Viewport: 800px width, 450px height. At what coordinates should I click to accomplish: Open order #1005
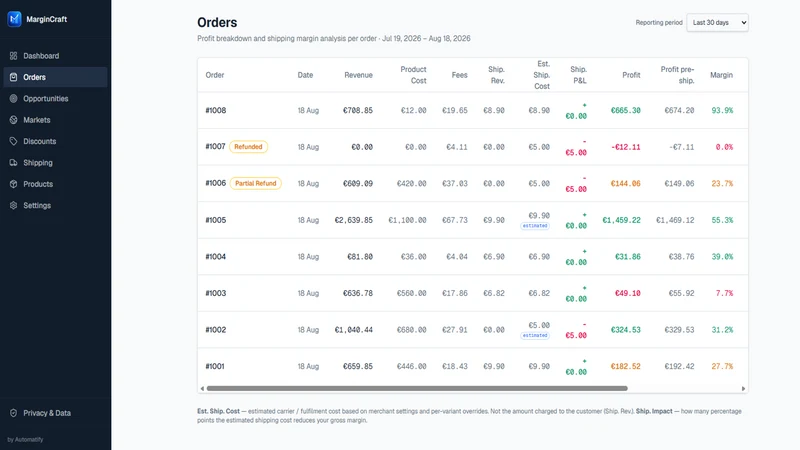[x=216, y=220]
